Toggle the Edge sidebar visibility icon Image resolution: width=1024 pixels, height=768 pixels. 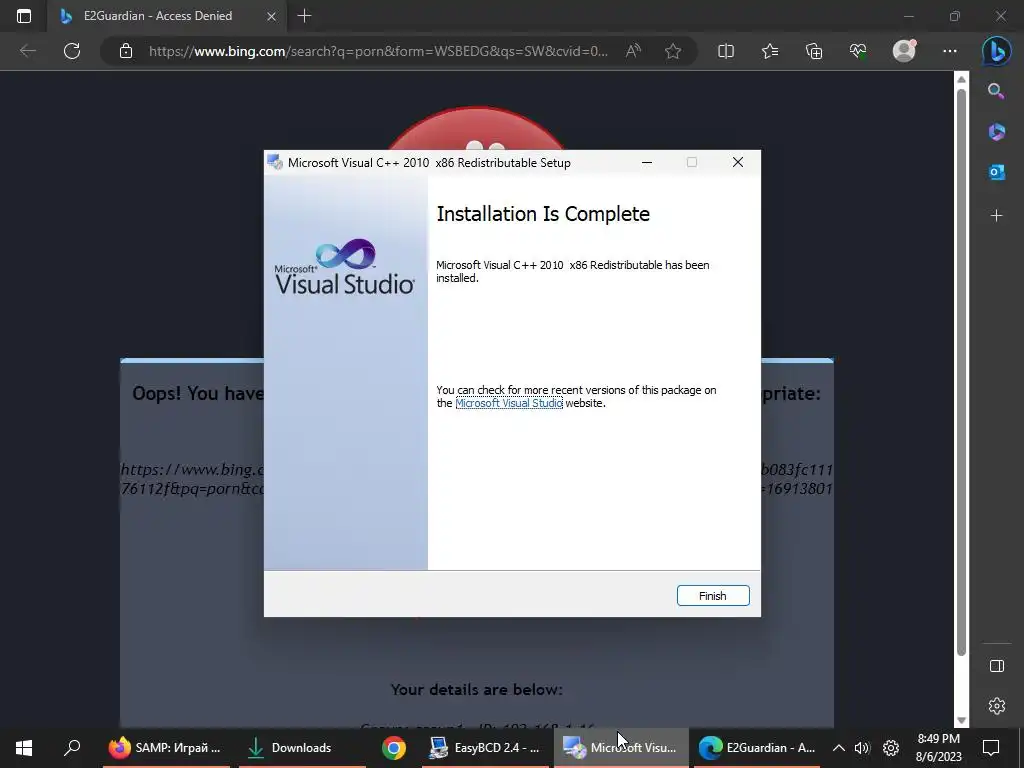click(x=996, y=666)
